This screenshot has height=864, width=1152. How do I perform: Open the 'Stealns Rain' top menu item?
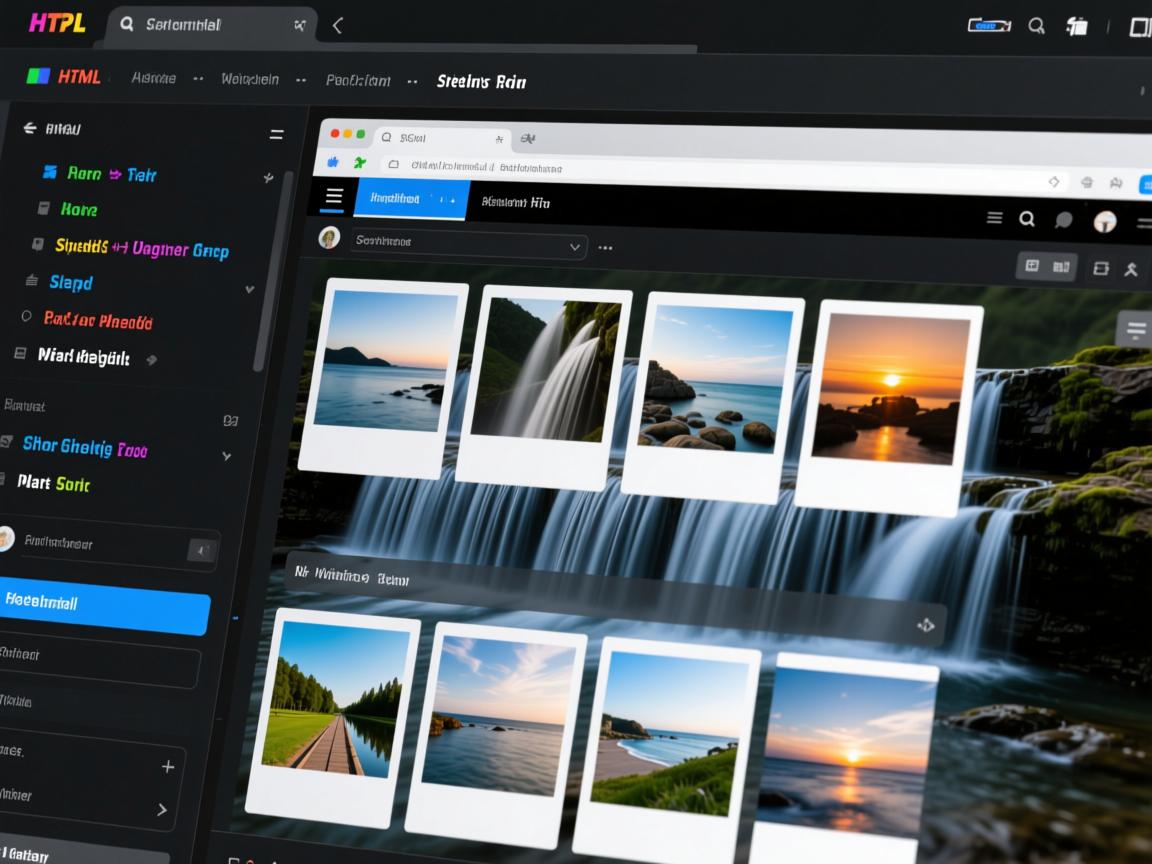481,81
